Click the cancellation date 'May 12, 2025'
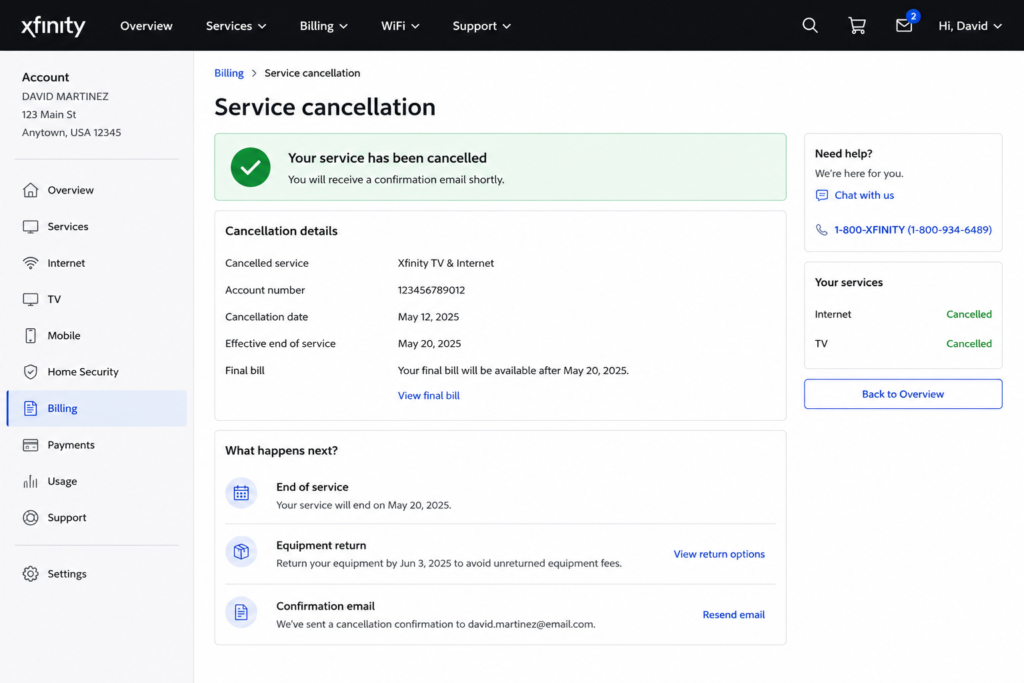This screenshot has height=683, width=1024. (x=428, y=317)
